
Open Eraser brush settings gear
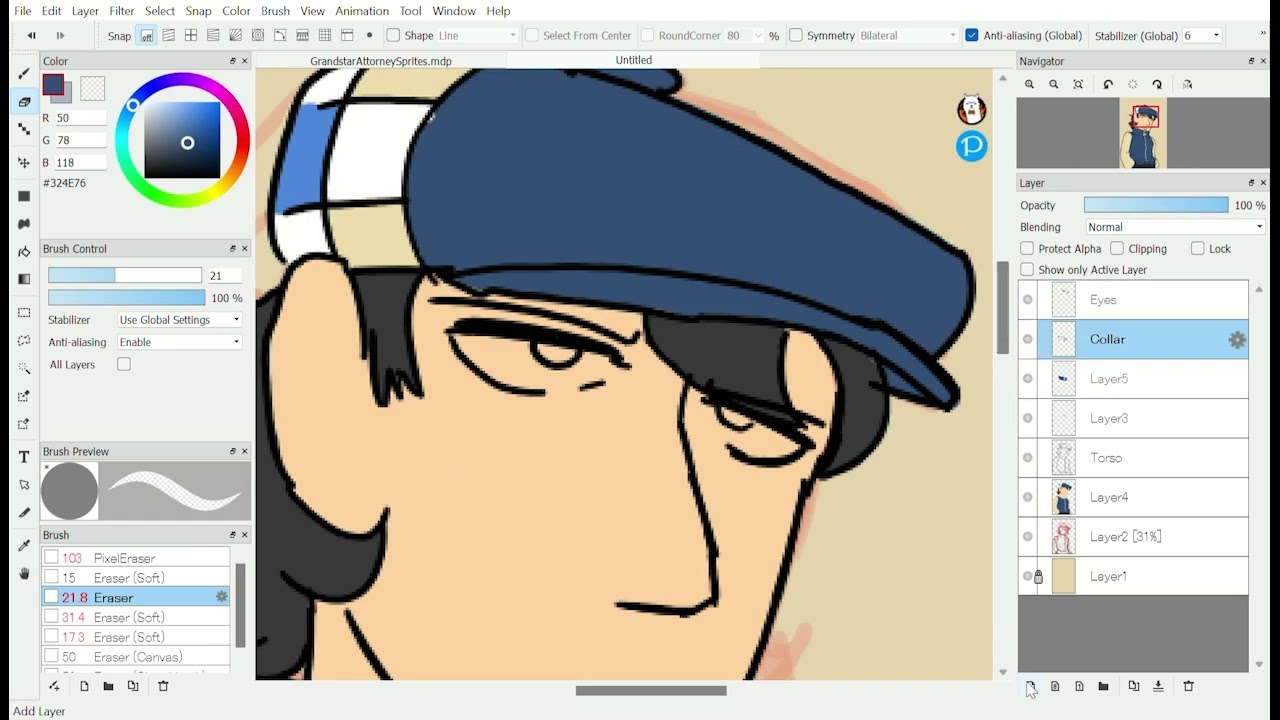click(x=221, y=597)
